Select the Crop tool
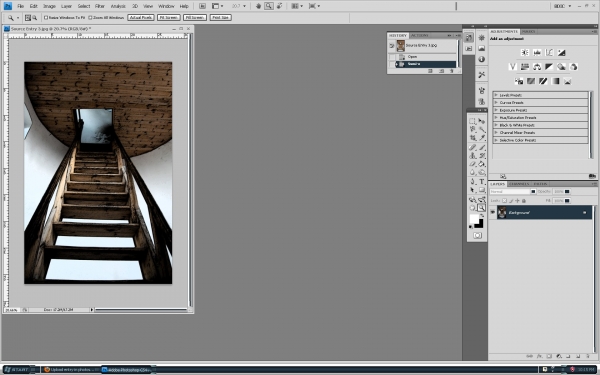Image resolution: width=600 pixels, height=375 pixels. pos(473,138)
